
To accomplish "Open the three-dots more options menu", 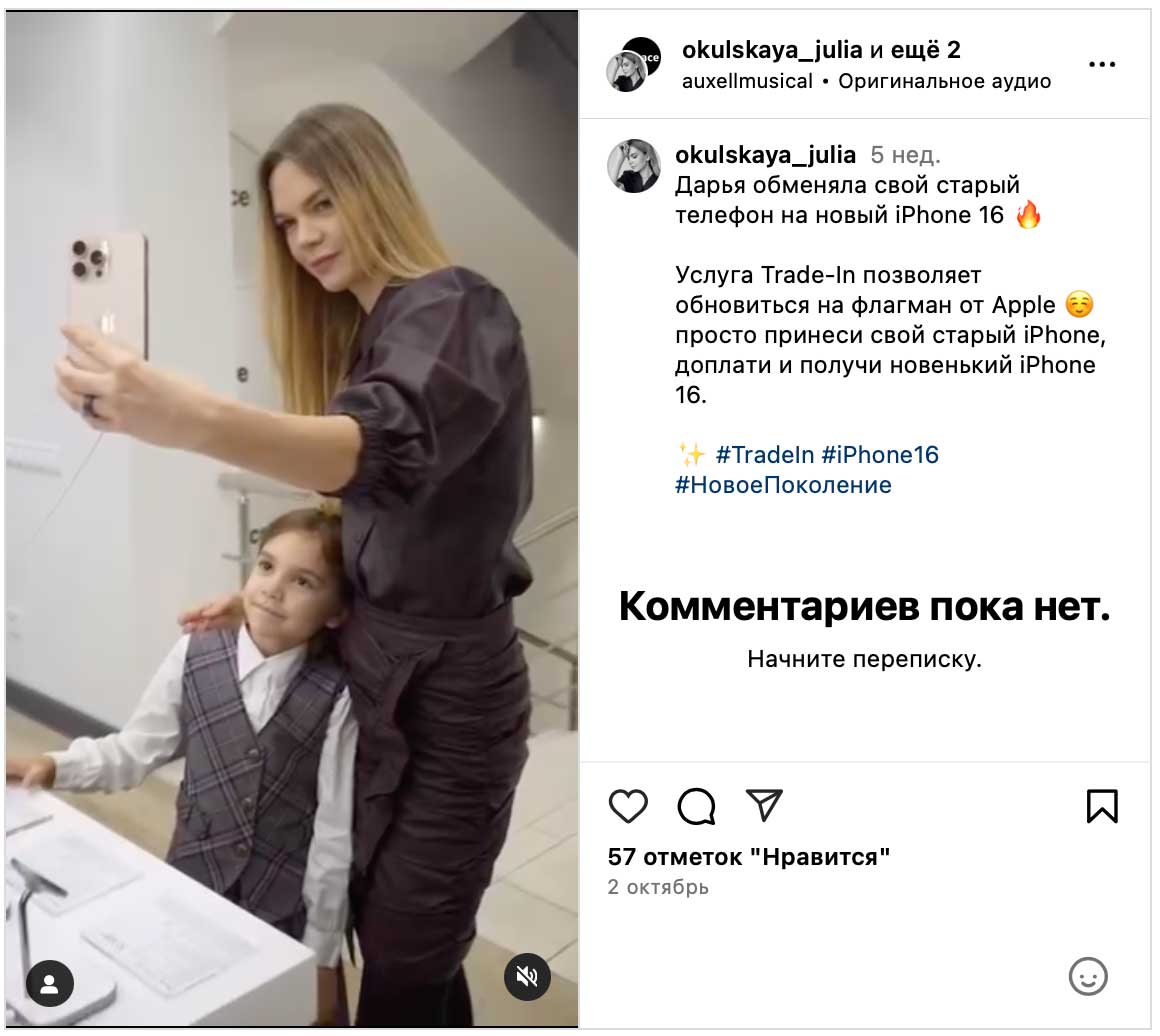I will tap(1102, 64).
